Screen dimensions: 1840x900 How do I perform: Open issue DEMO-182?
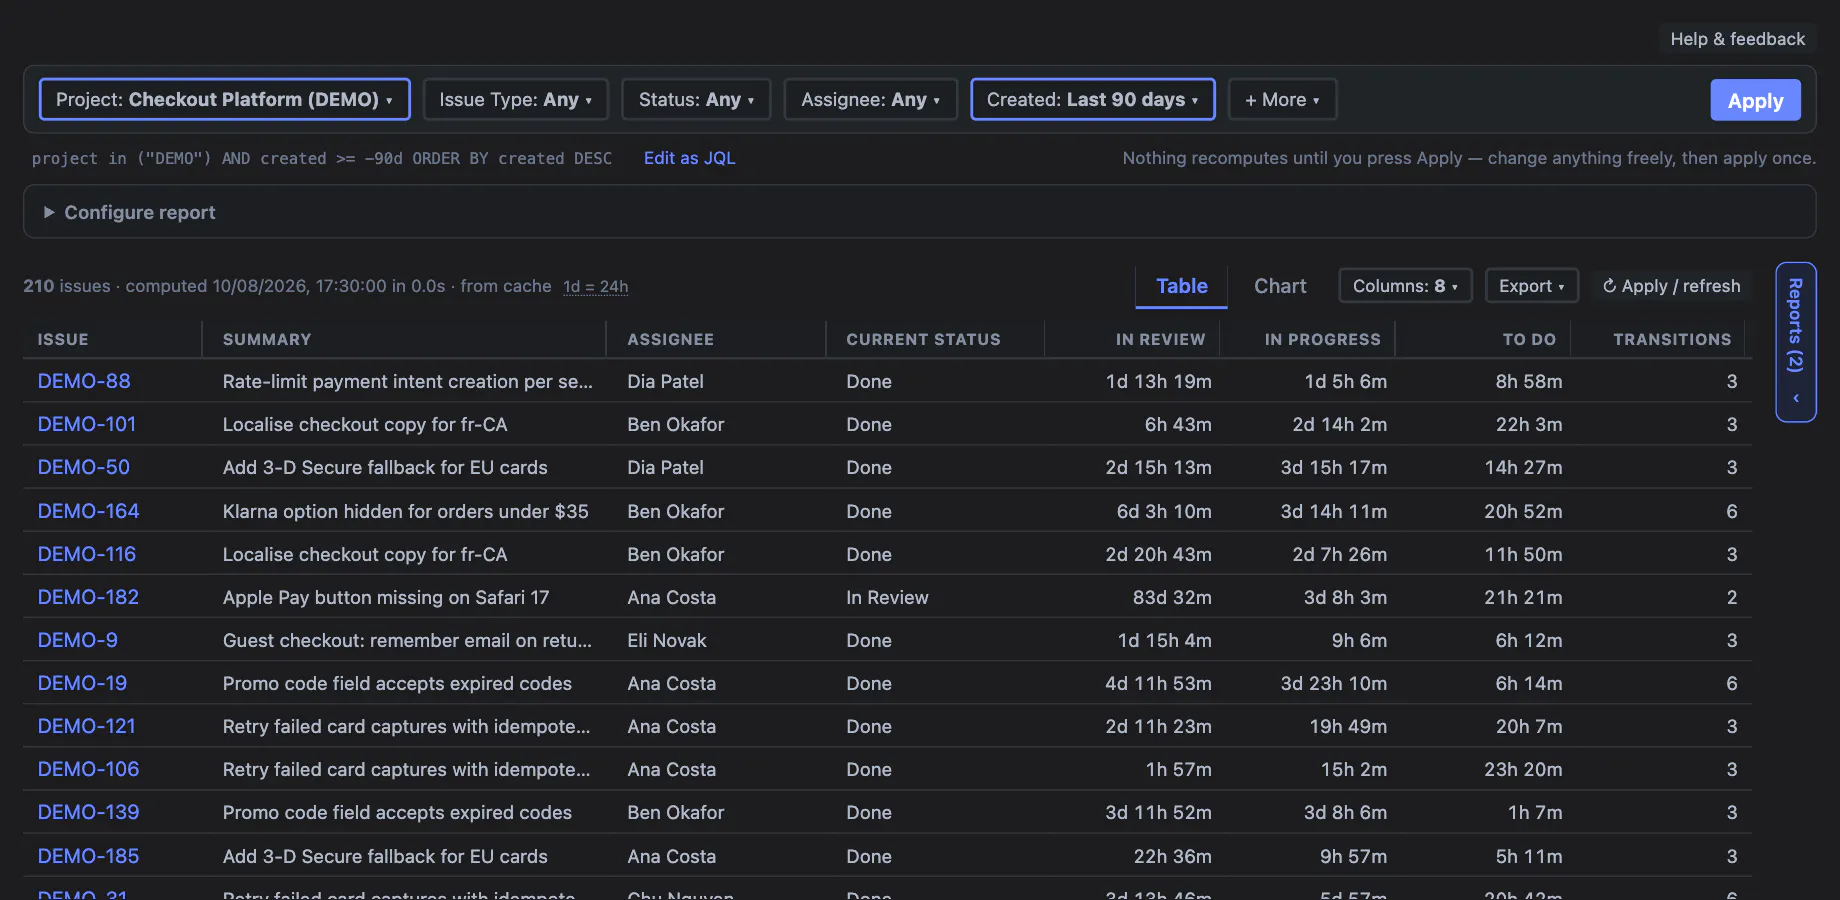tap(88, 597)
